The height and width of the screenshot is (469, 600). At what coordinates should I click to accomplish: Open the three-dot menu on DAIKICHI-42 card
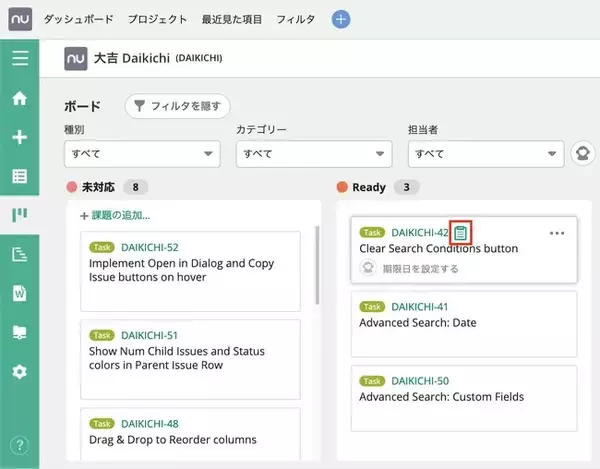[558, 233]
